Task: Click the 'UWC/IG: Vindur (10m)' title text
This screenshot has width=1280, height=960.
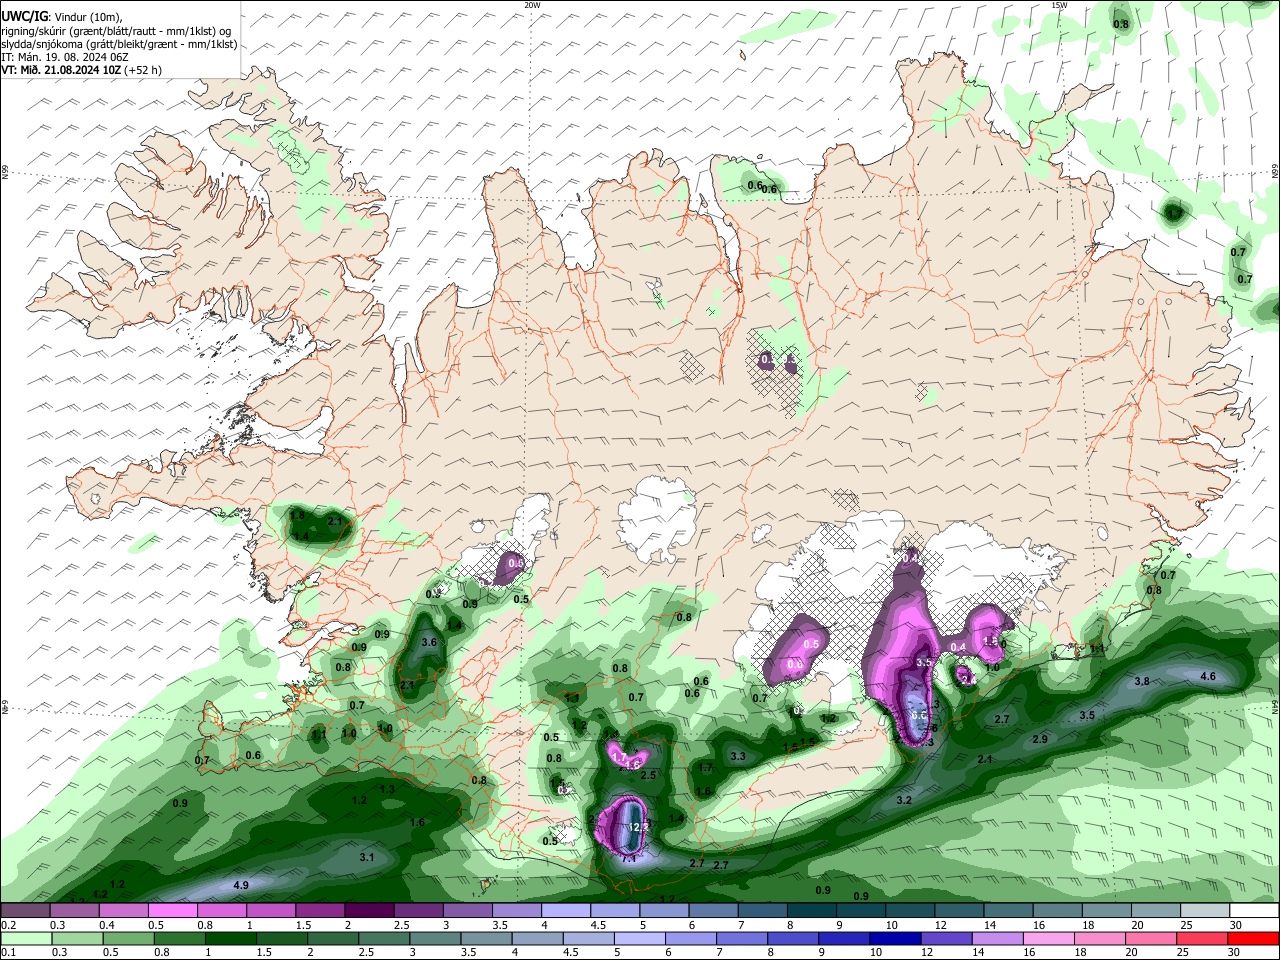Action: 61,16
